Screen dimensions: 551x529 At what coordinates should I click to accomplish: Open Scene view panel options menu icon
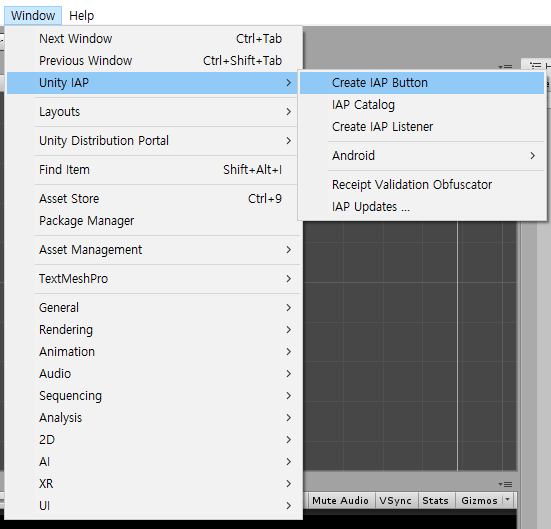click(x=505, y=66)
